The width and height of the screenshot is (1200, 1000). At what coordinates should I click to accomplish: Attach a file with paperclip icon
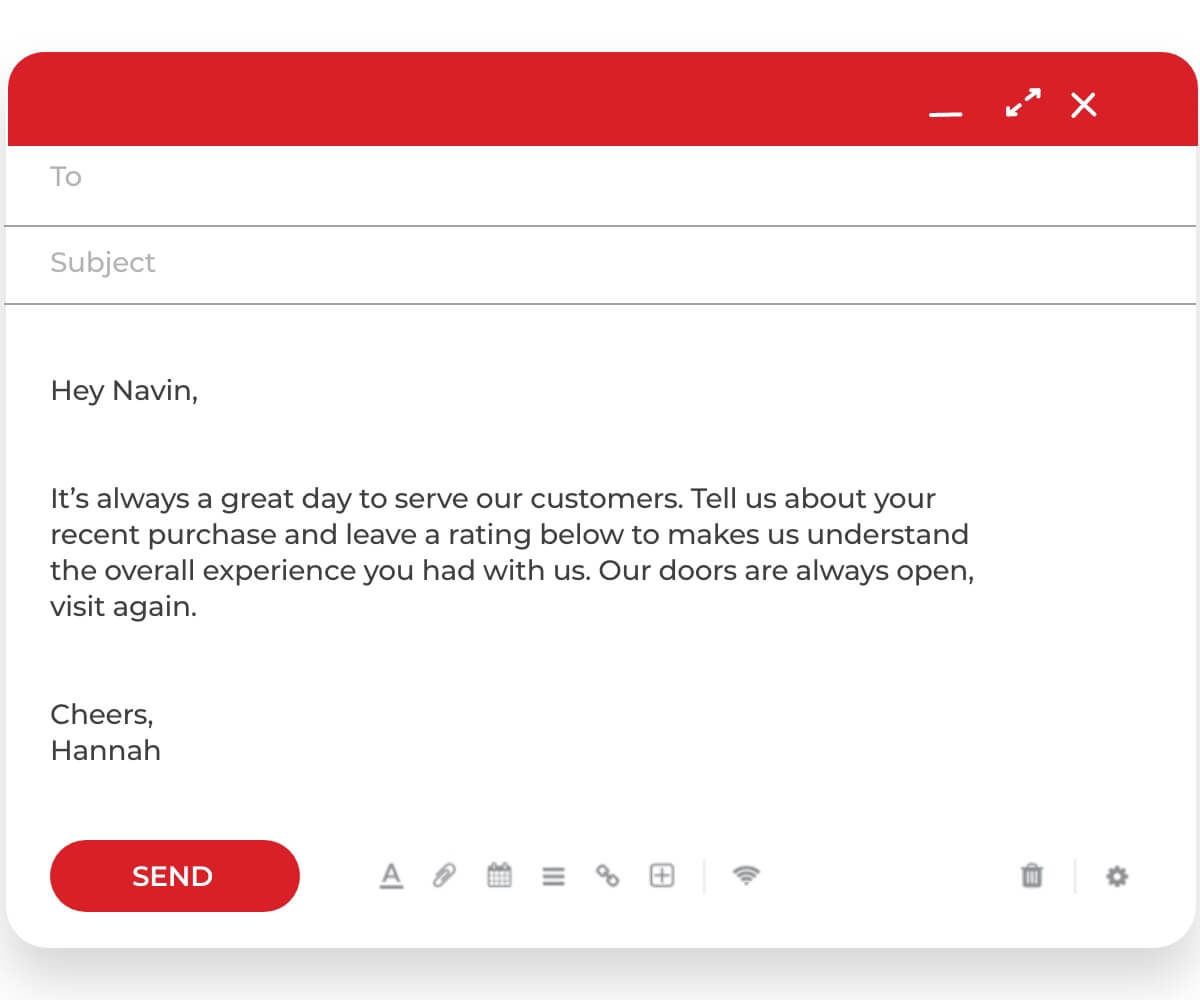click(x=444, y=876)
